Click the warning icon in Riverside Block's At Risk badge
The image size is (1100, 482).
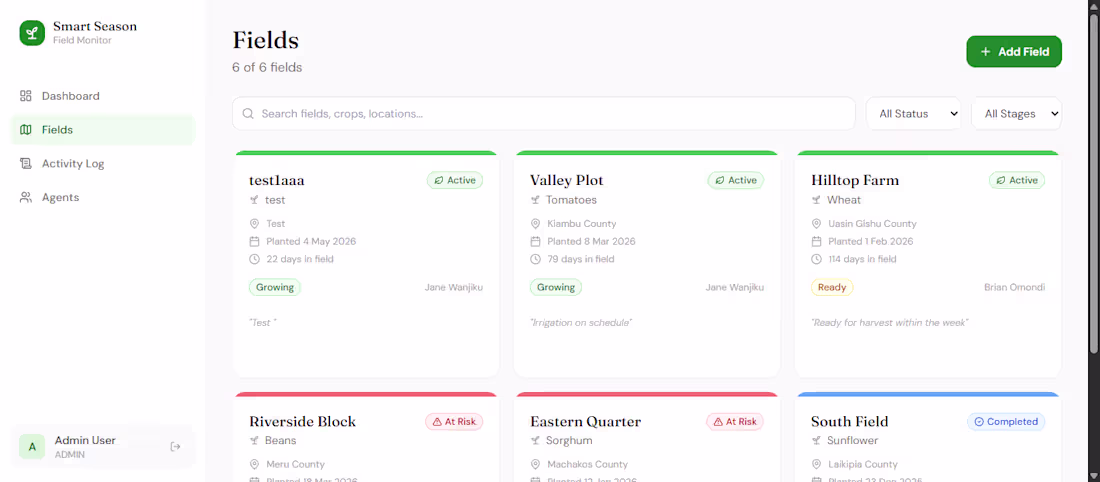click(437, 422)
